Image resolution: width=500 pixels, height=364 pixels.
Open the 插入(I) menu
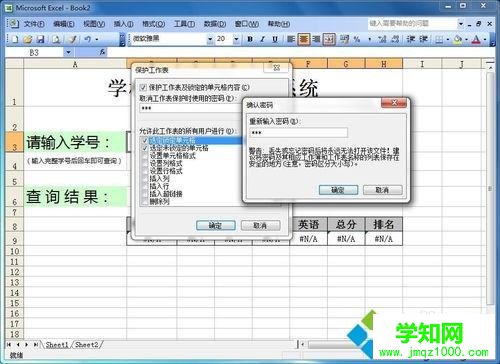tap(123, 24)
